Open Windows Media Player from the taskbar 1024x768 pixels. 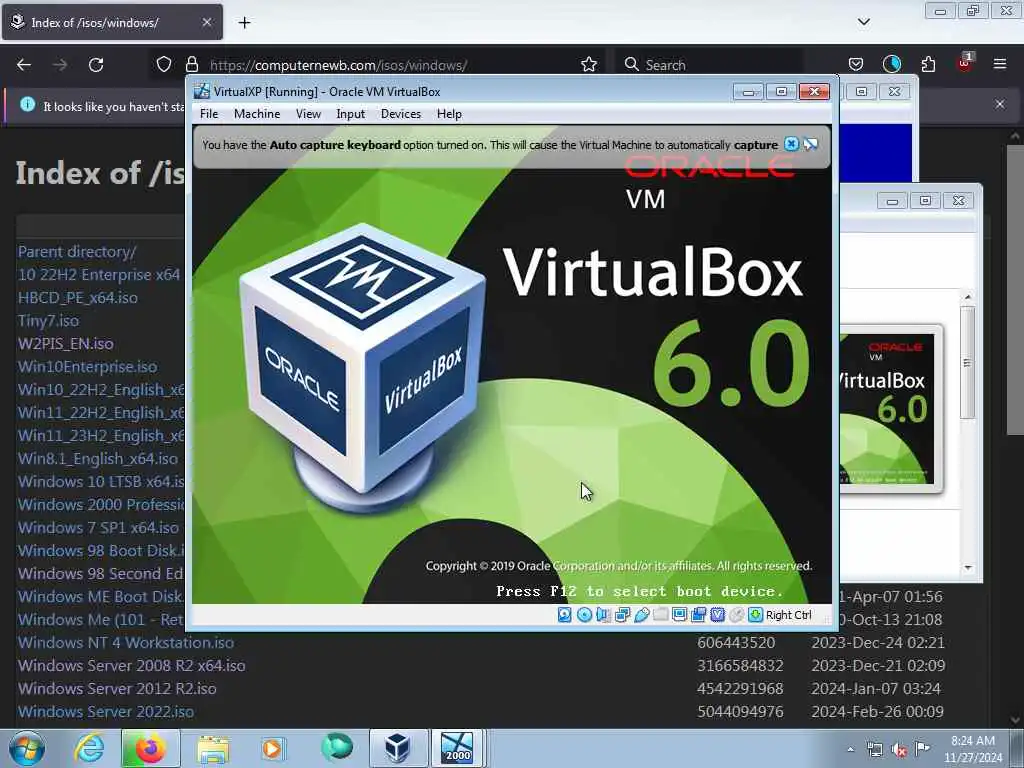click(272, 748)
